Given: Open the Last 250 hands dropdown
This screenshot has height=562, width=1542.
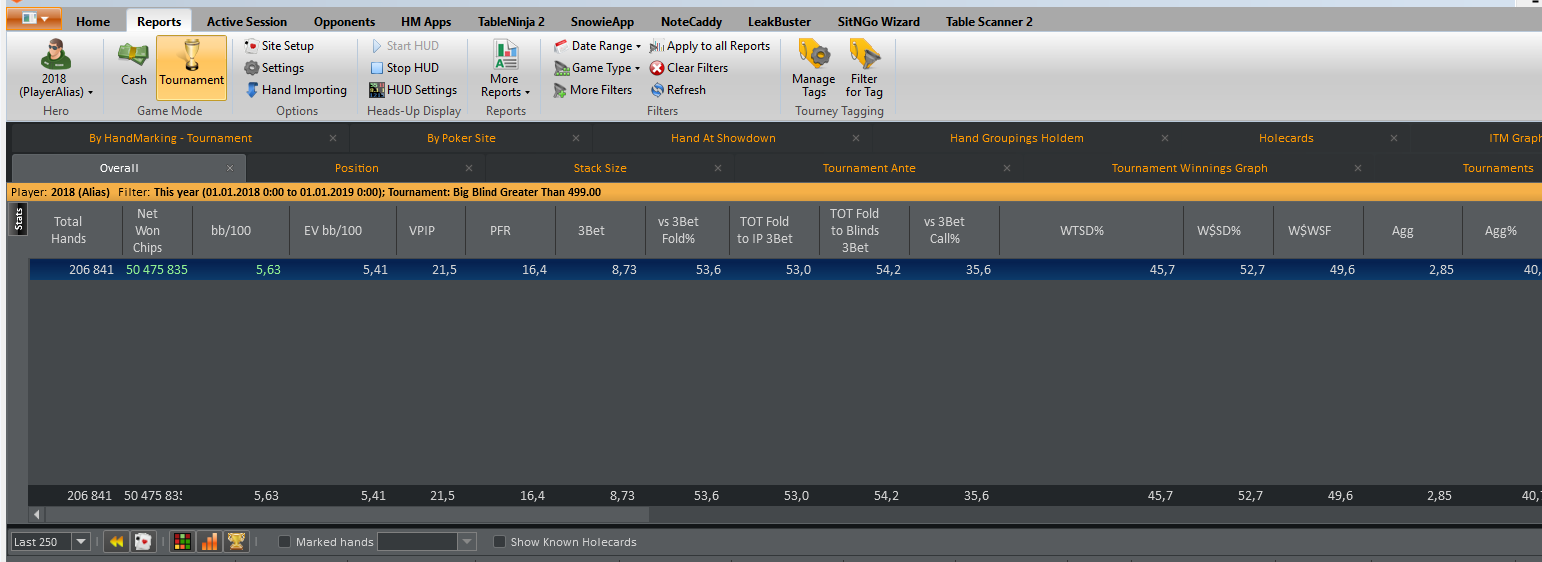Looking at the screenshot, I should [80, 542].
